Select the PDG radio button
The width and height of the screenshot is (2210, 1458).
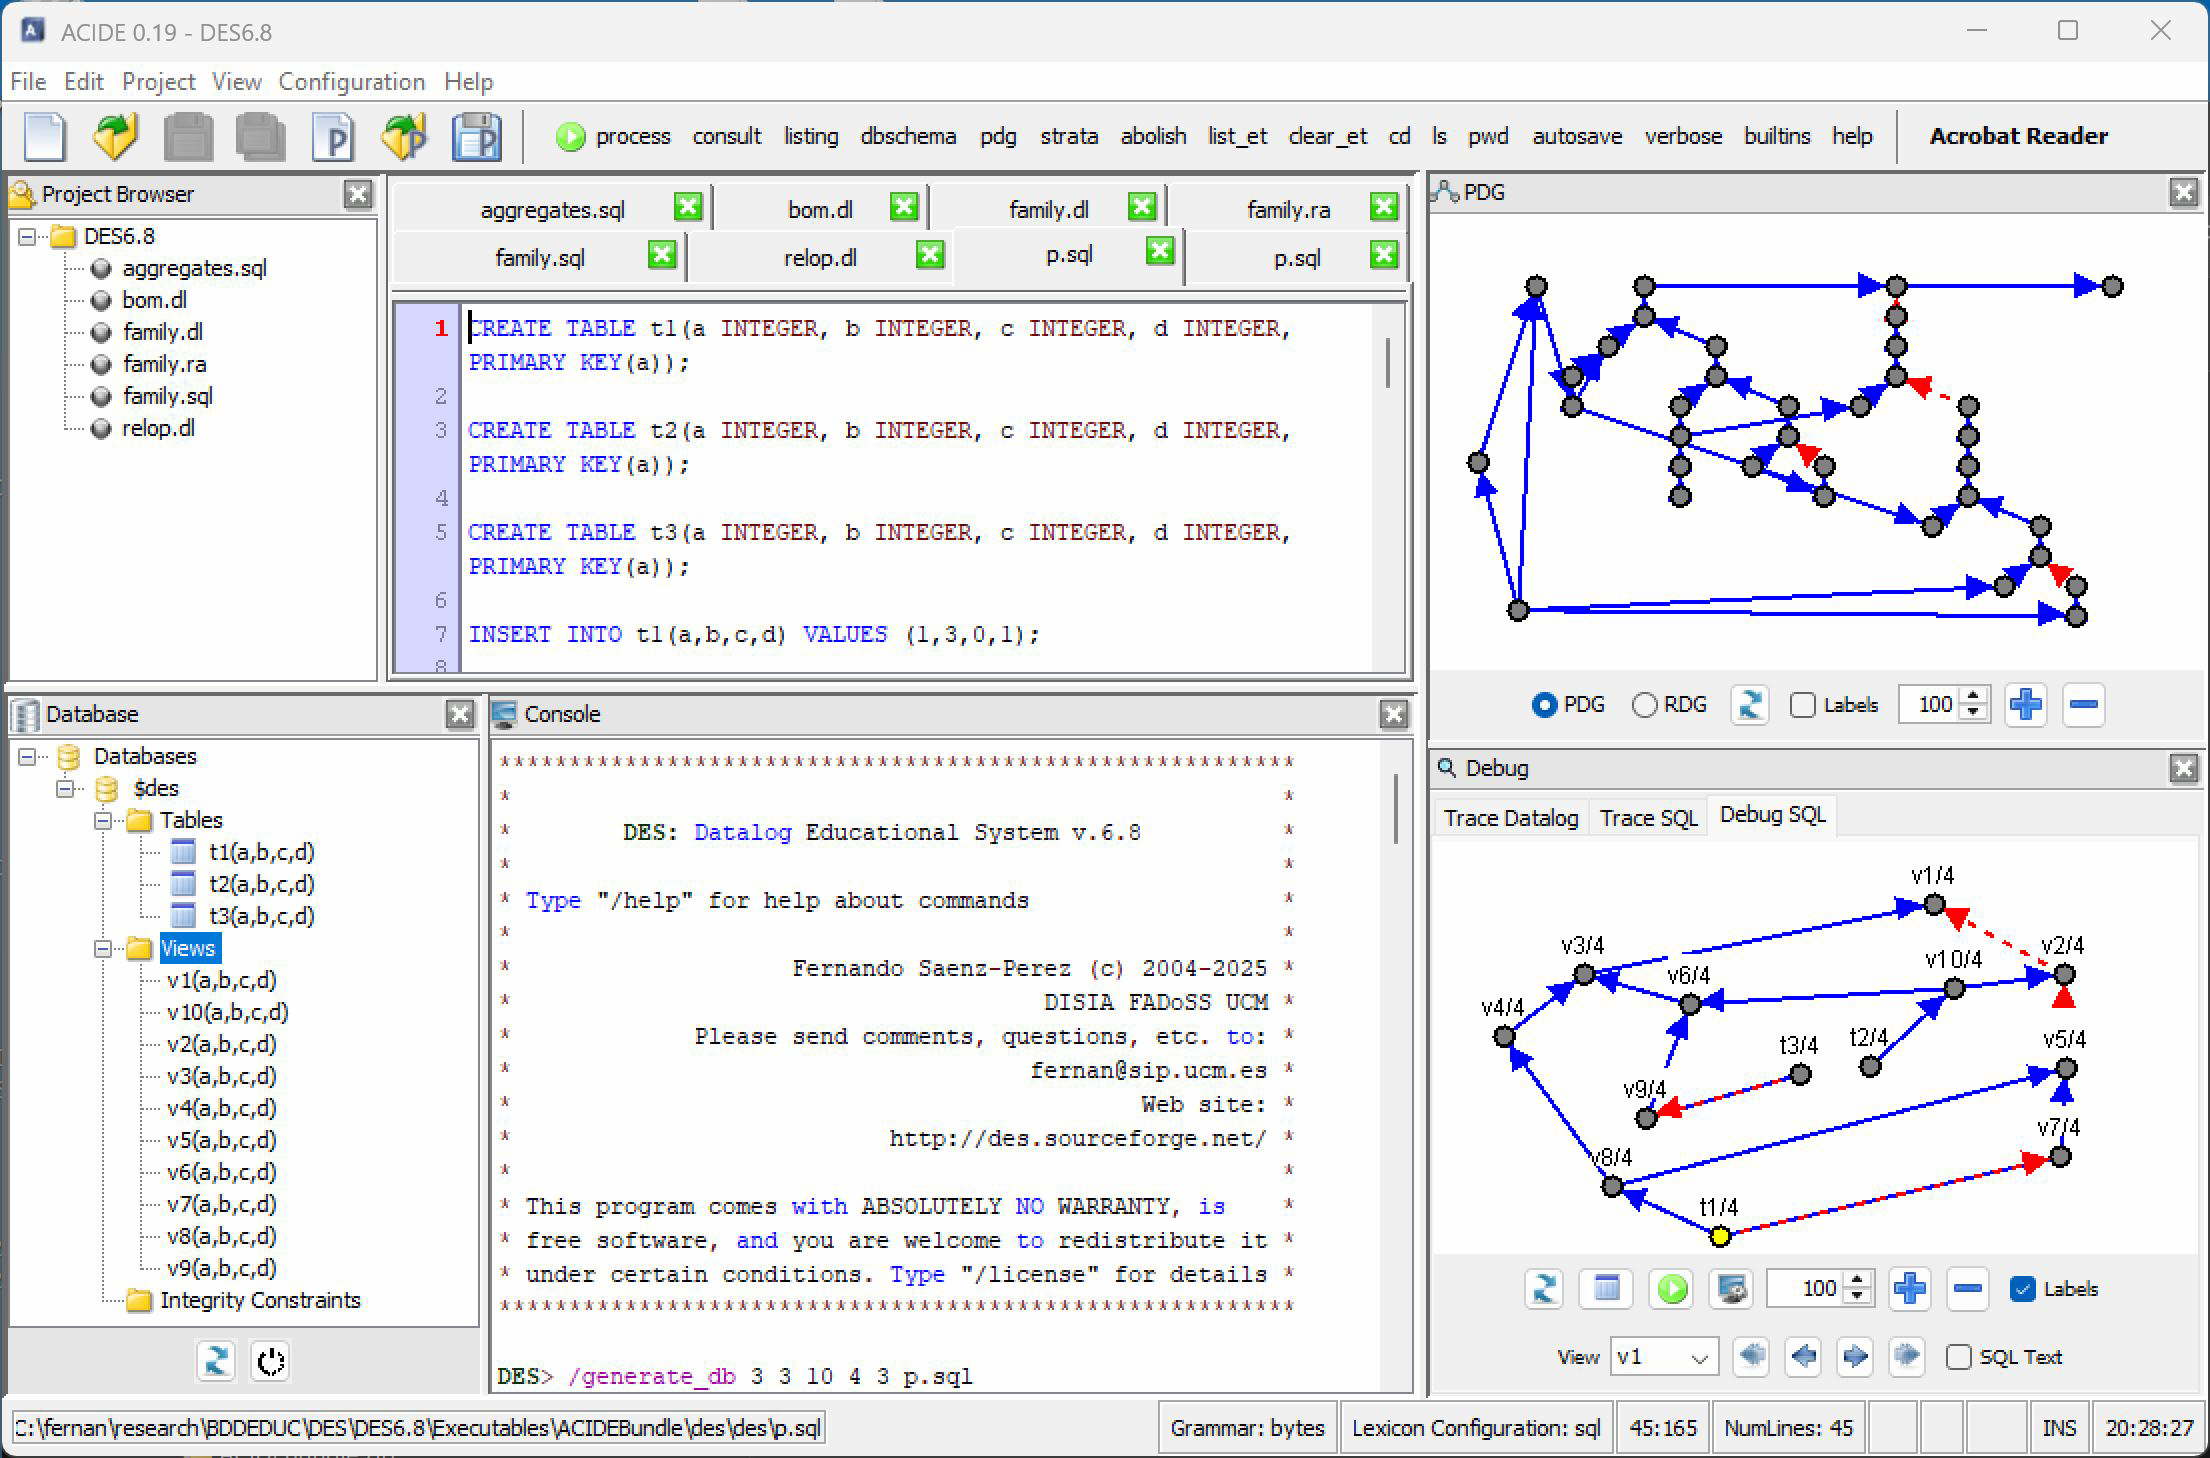coord(1544,705)
